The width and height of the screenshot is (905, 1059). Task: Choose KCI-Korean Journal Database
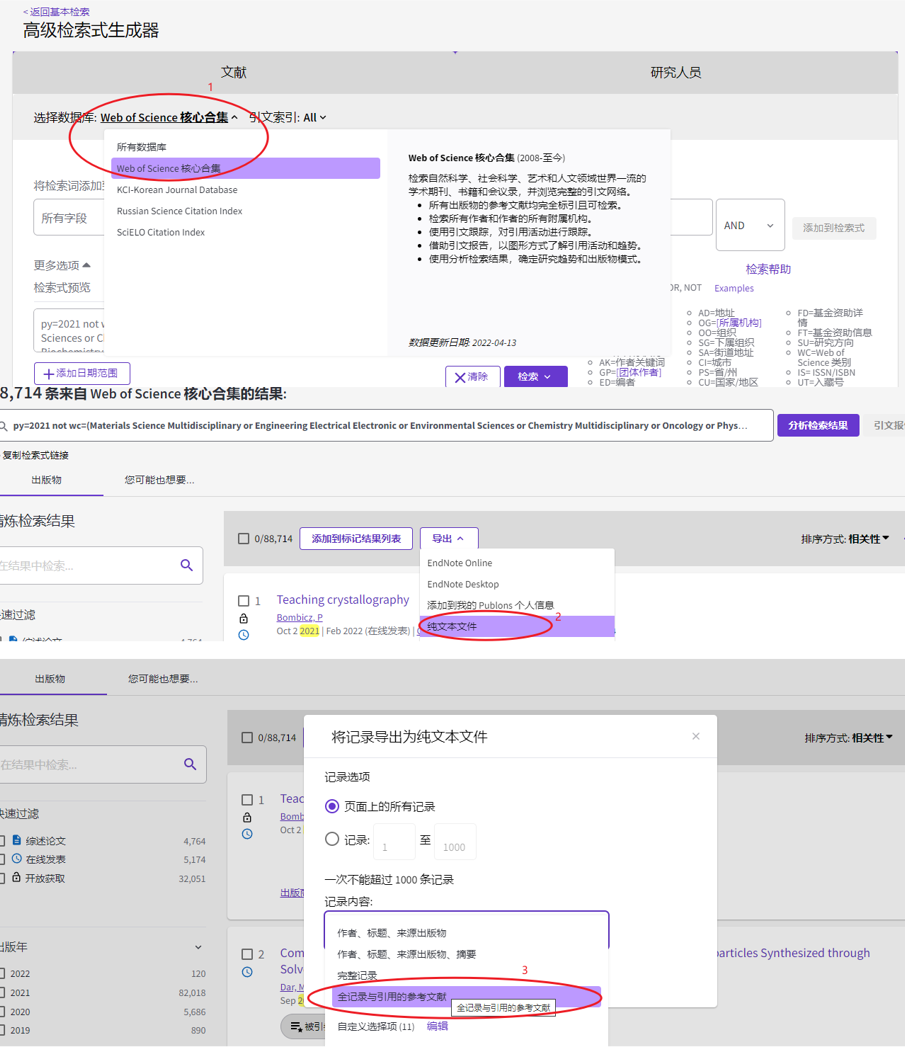point(246,190)
